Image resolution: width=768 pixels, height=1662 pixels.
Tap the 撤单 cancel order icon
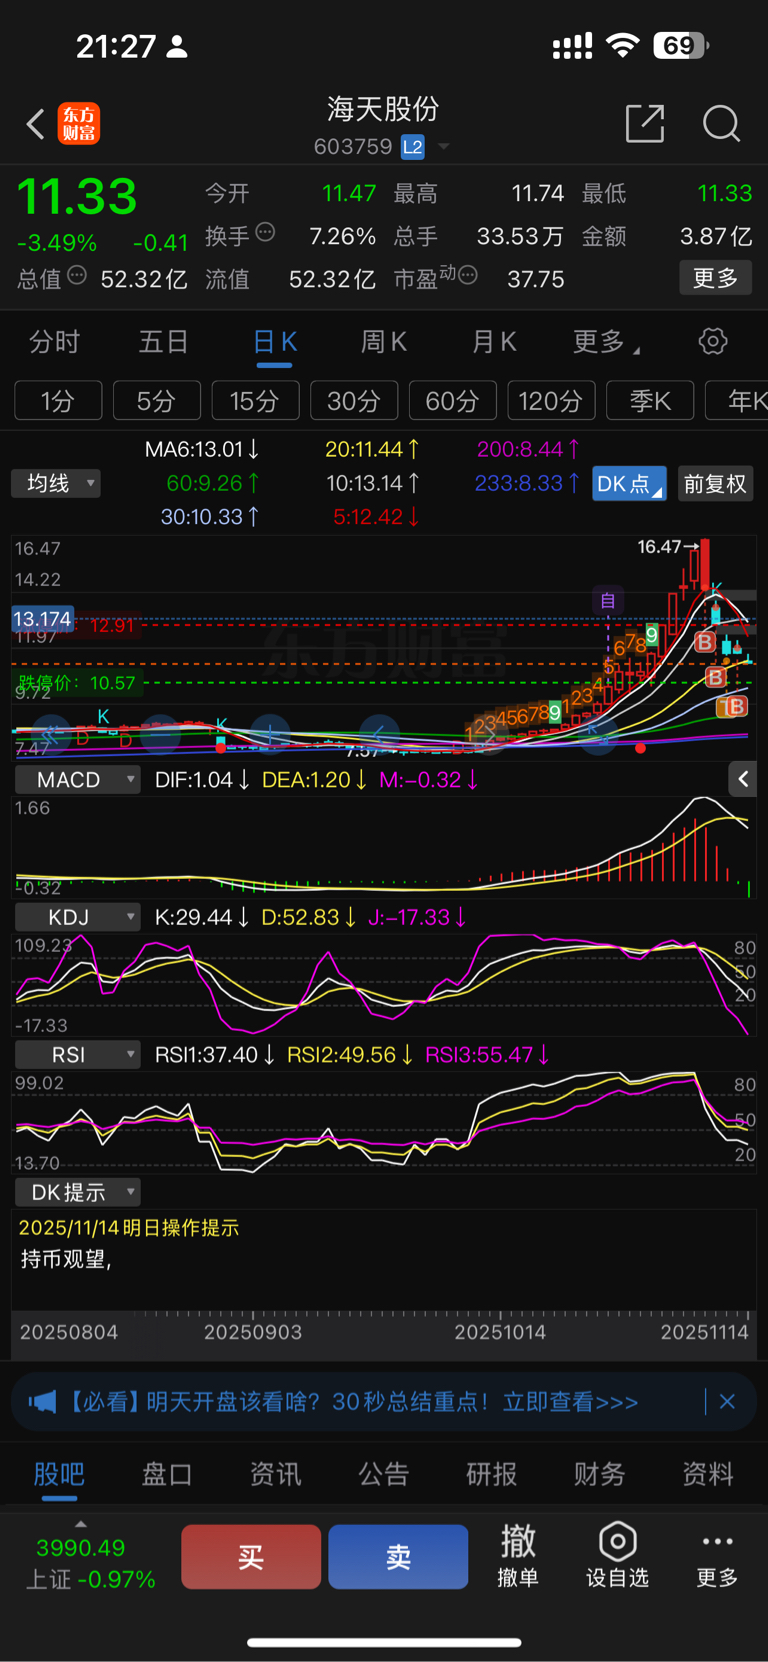[518, 1555]
